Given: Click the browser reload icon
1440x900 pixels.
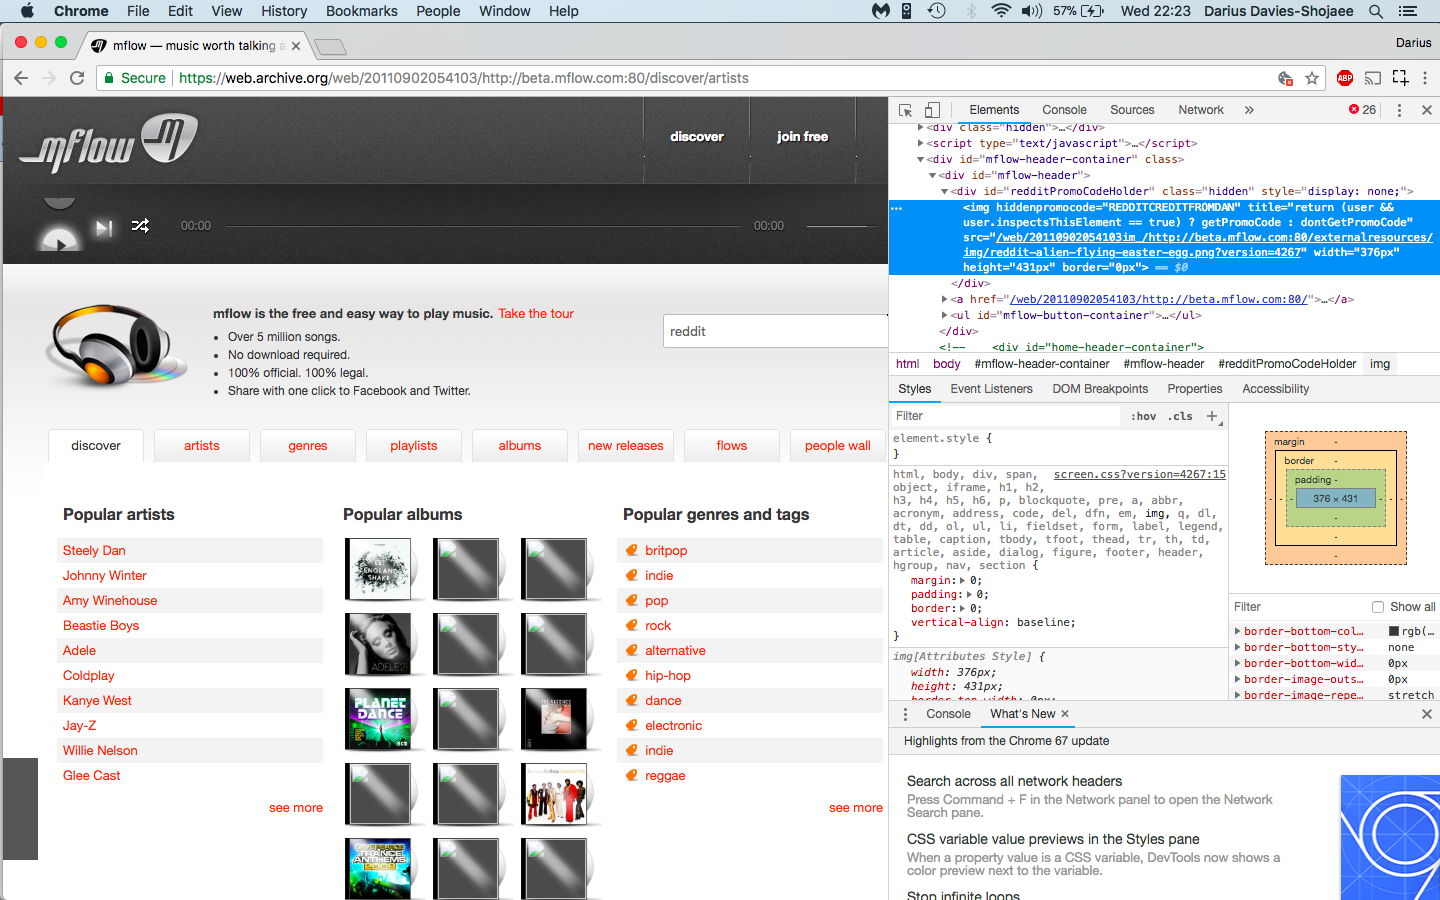Looking at the screenshot, I should coord(77,78).
